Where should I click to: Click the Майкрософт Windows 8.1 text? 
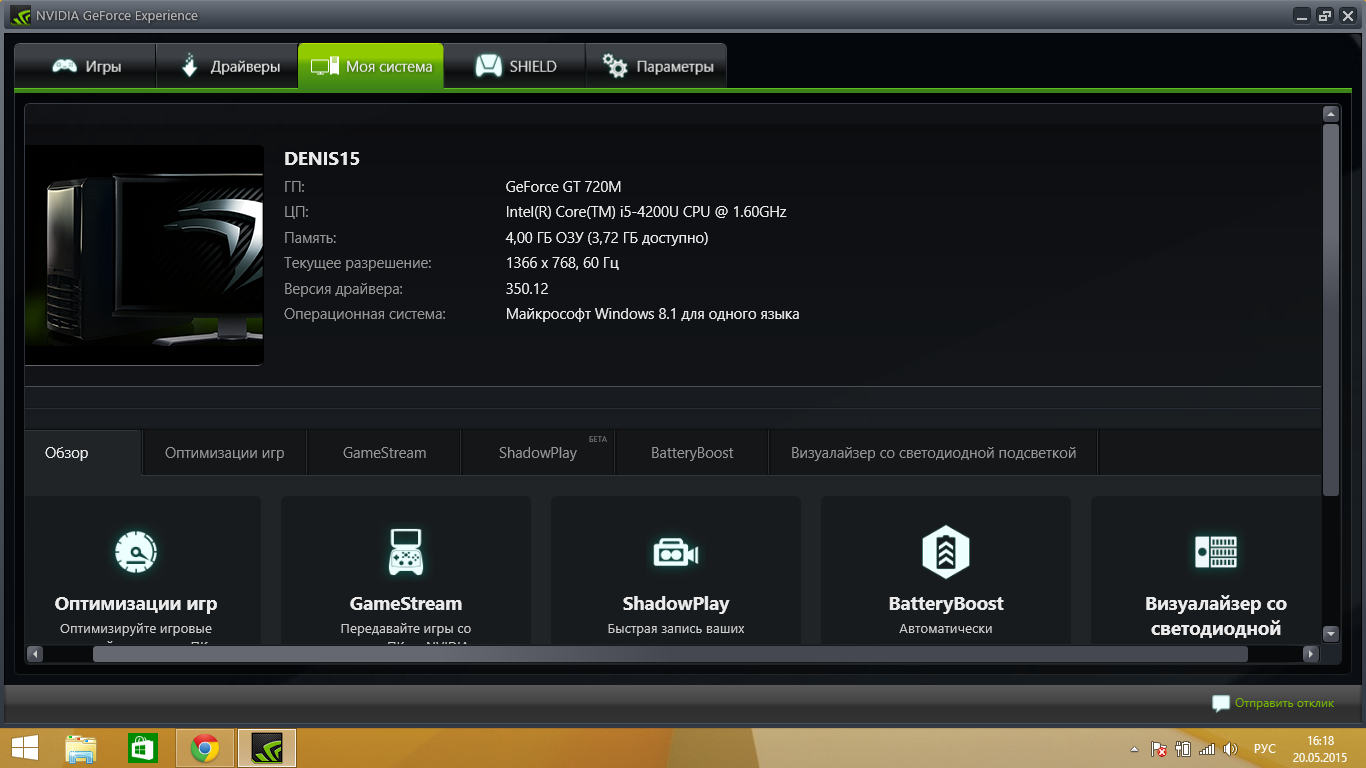[652, 314]
